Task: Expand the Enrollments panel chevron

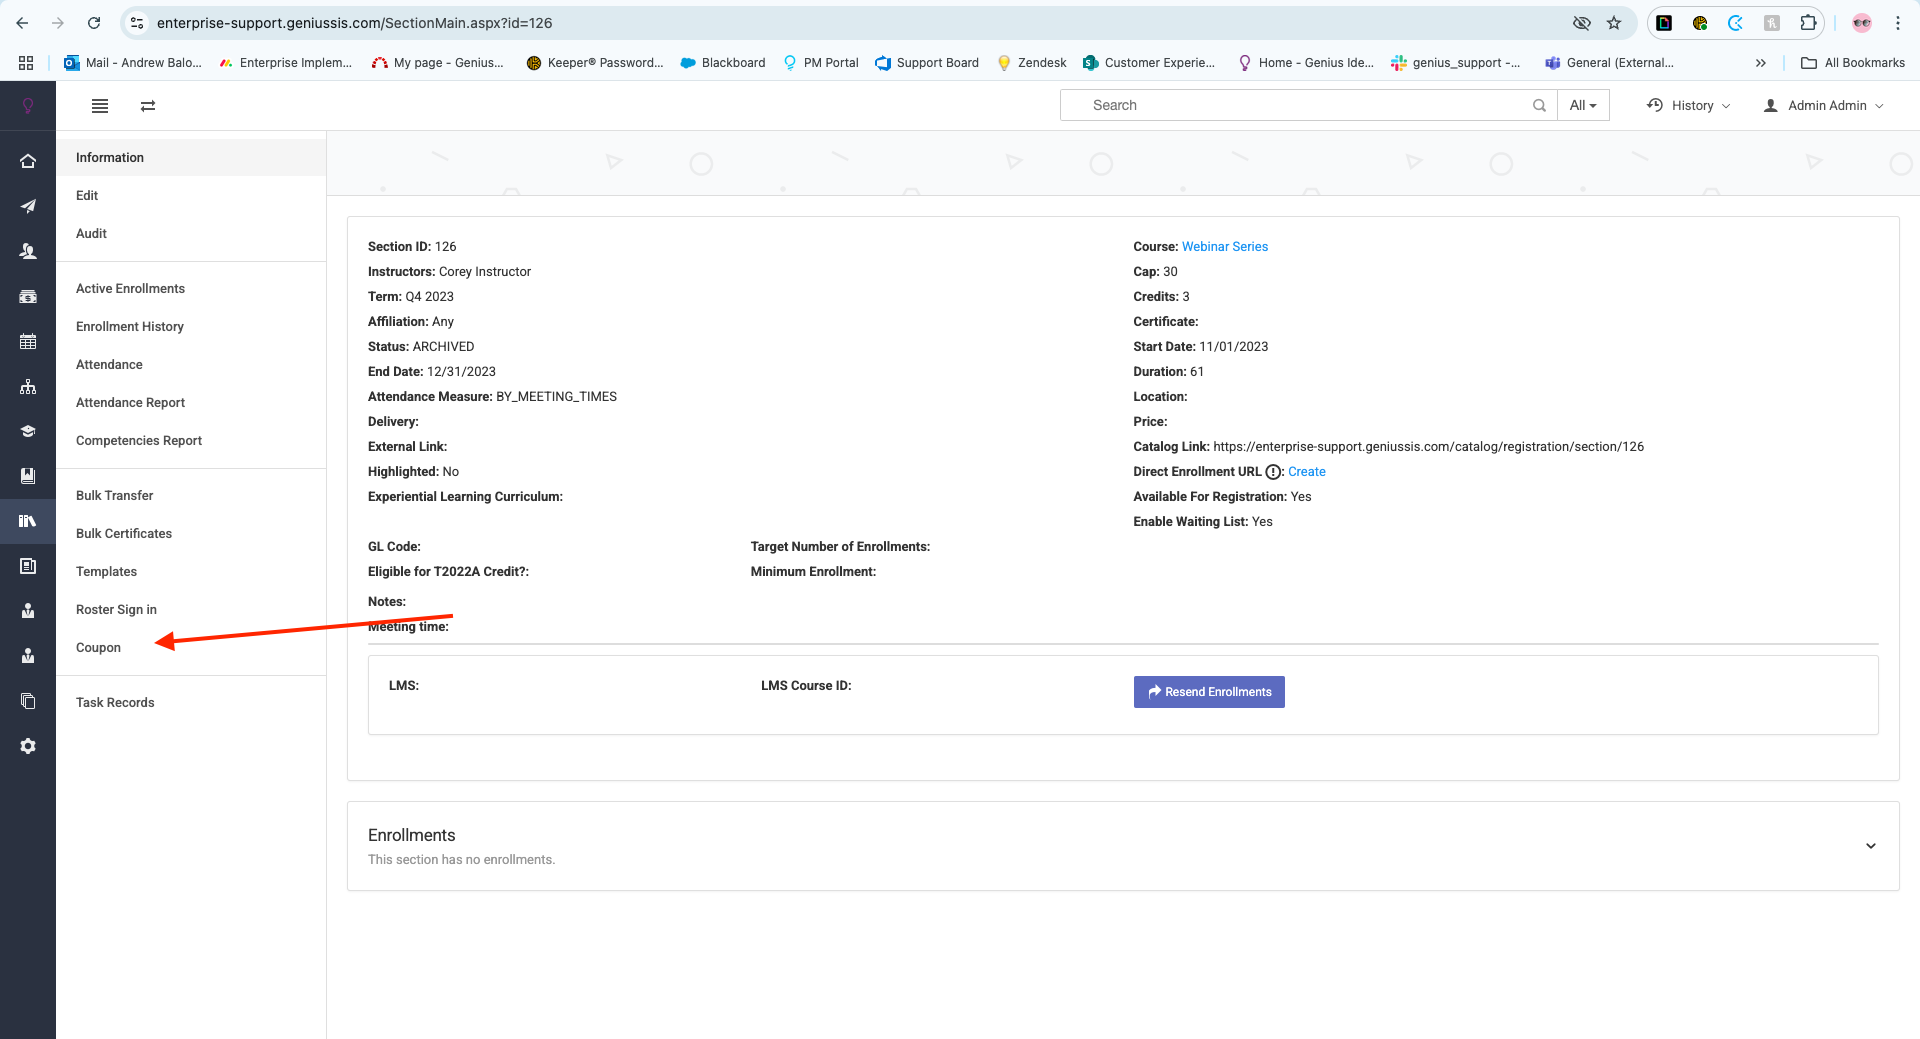Action: coord(1871,846)
